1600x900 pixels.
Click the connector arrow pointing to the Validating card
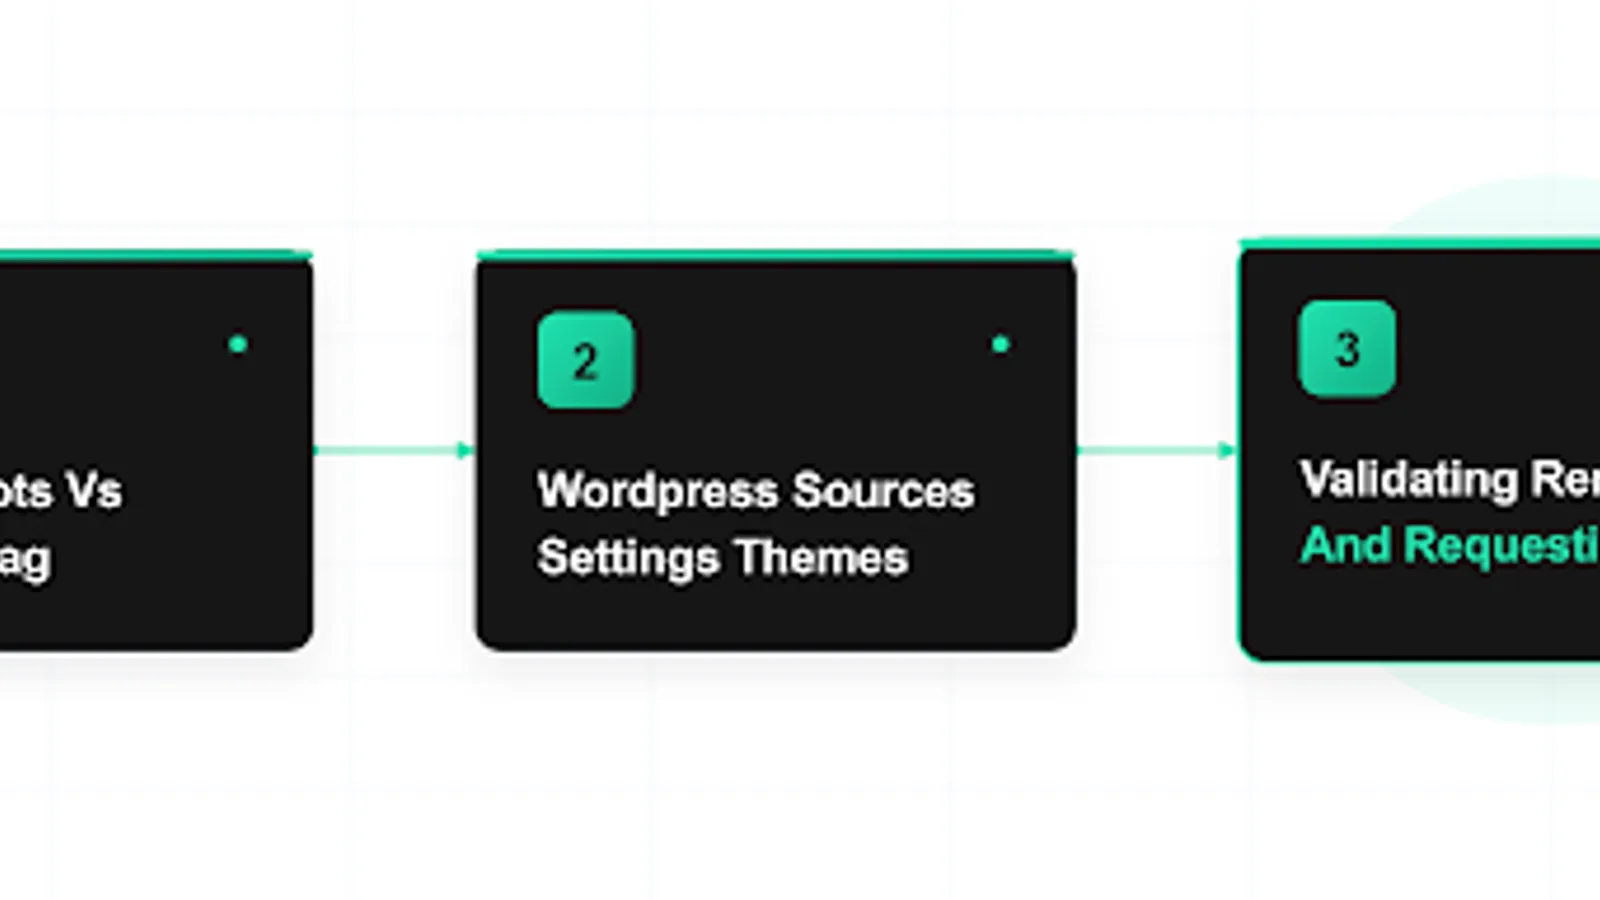coord(1157,450)
